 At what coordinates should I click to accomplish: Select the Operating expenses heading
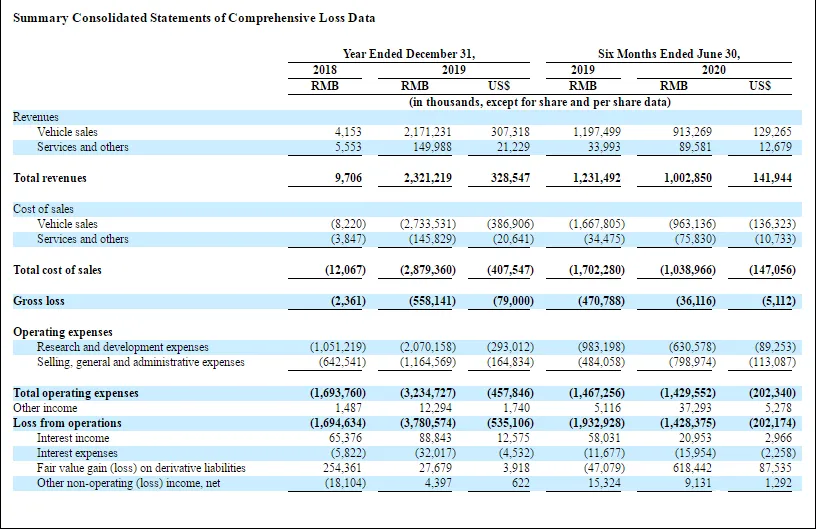63,332
